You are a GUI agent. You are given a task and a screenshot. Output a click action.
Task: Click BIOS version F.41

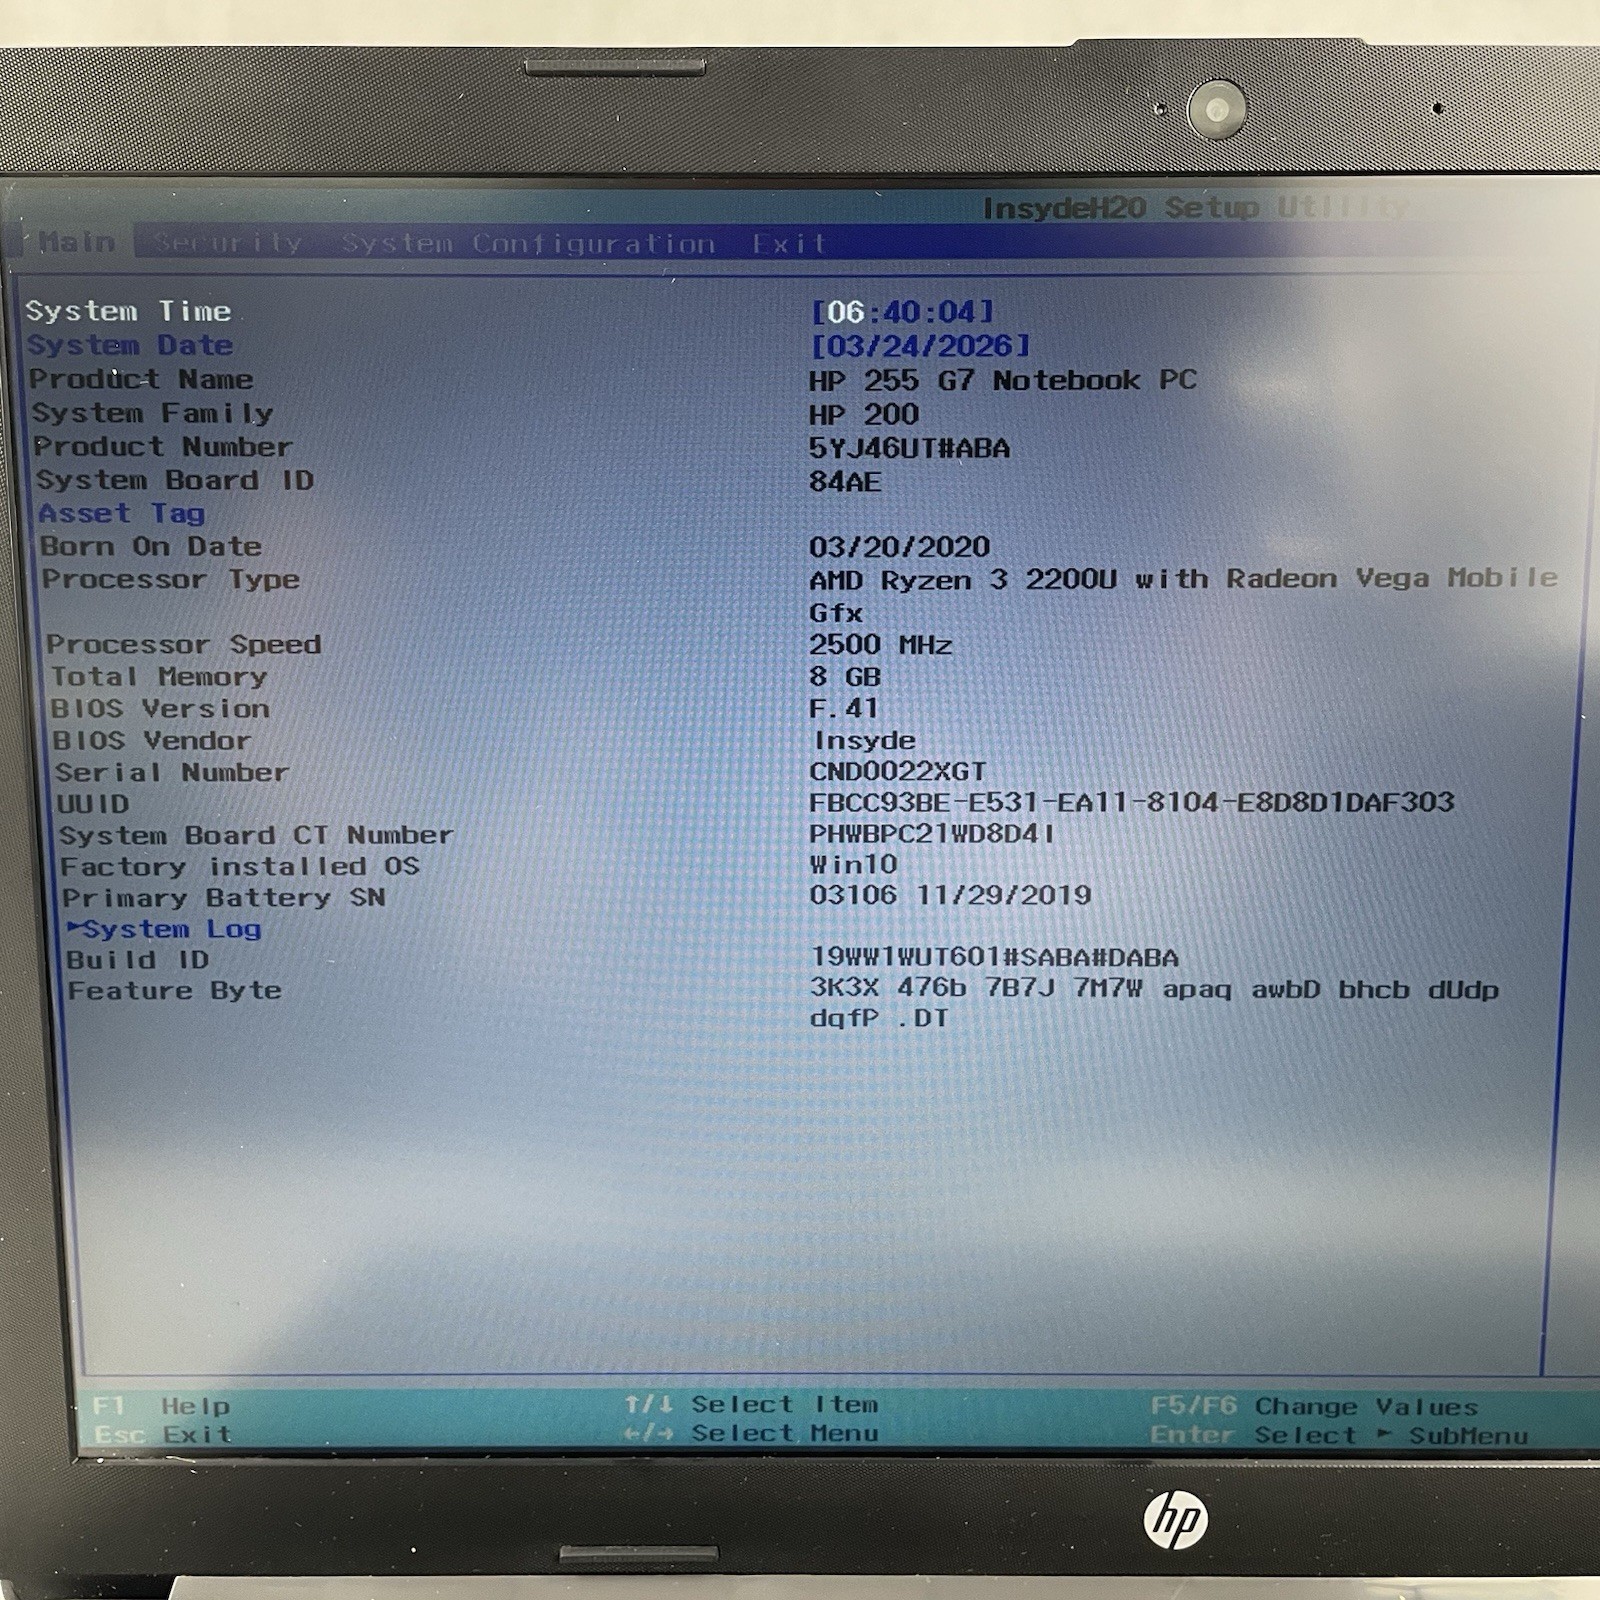point(844,709)
